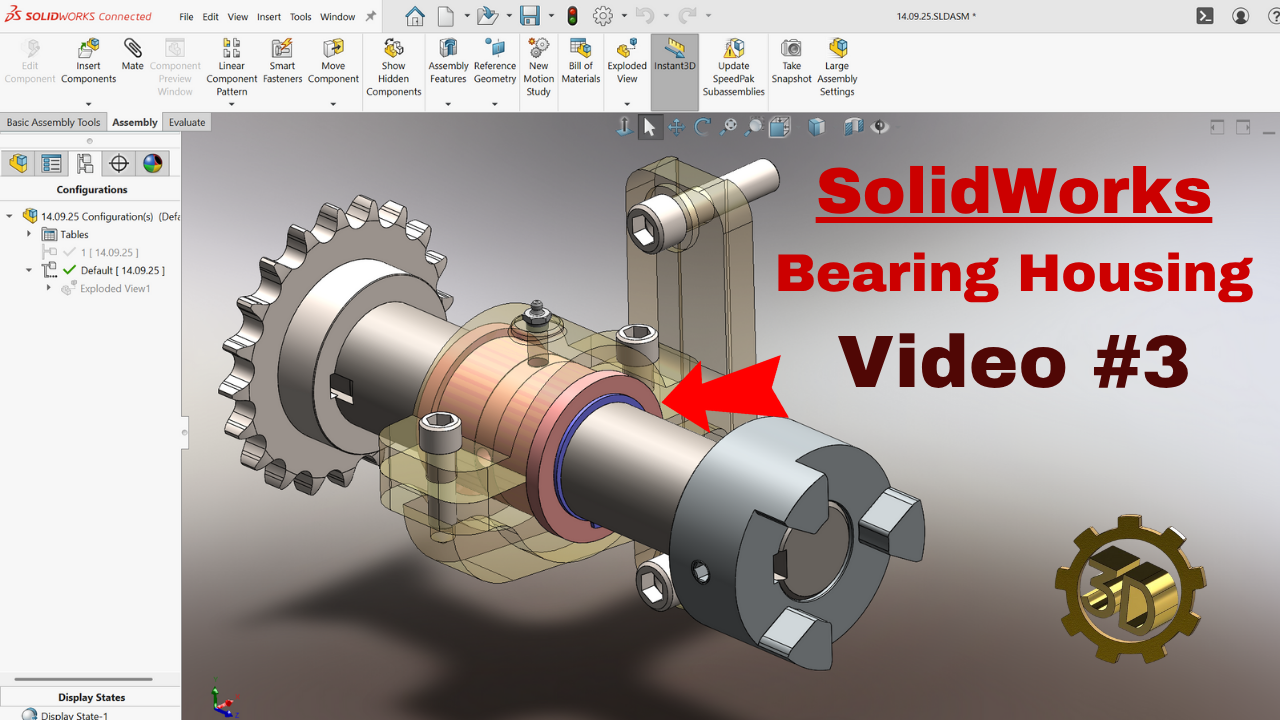Select the Rotate View tool
Viewport: 1280px width, 720px height.
702,127
